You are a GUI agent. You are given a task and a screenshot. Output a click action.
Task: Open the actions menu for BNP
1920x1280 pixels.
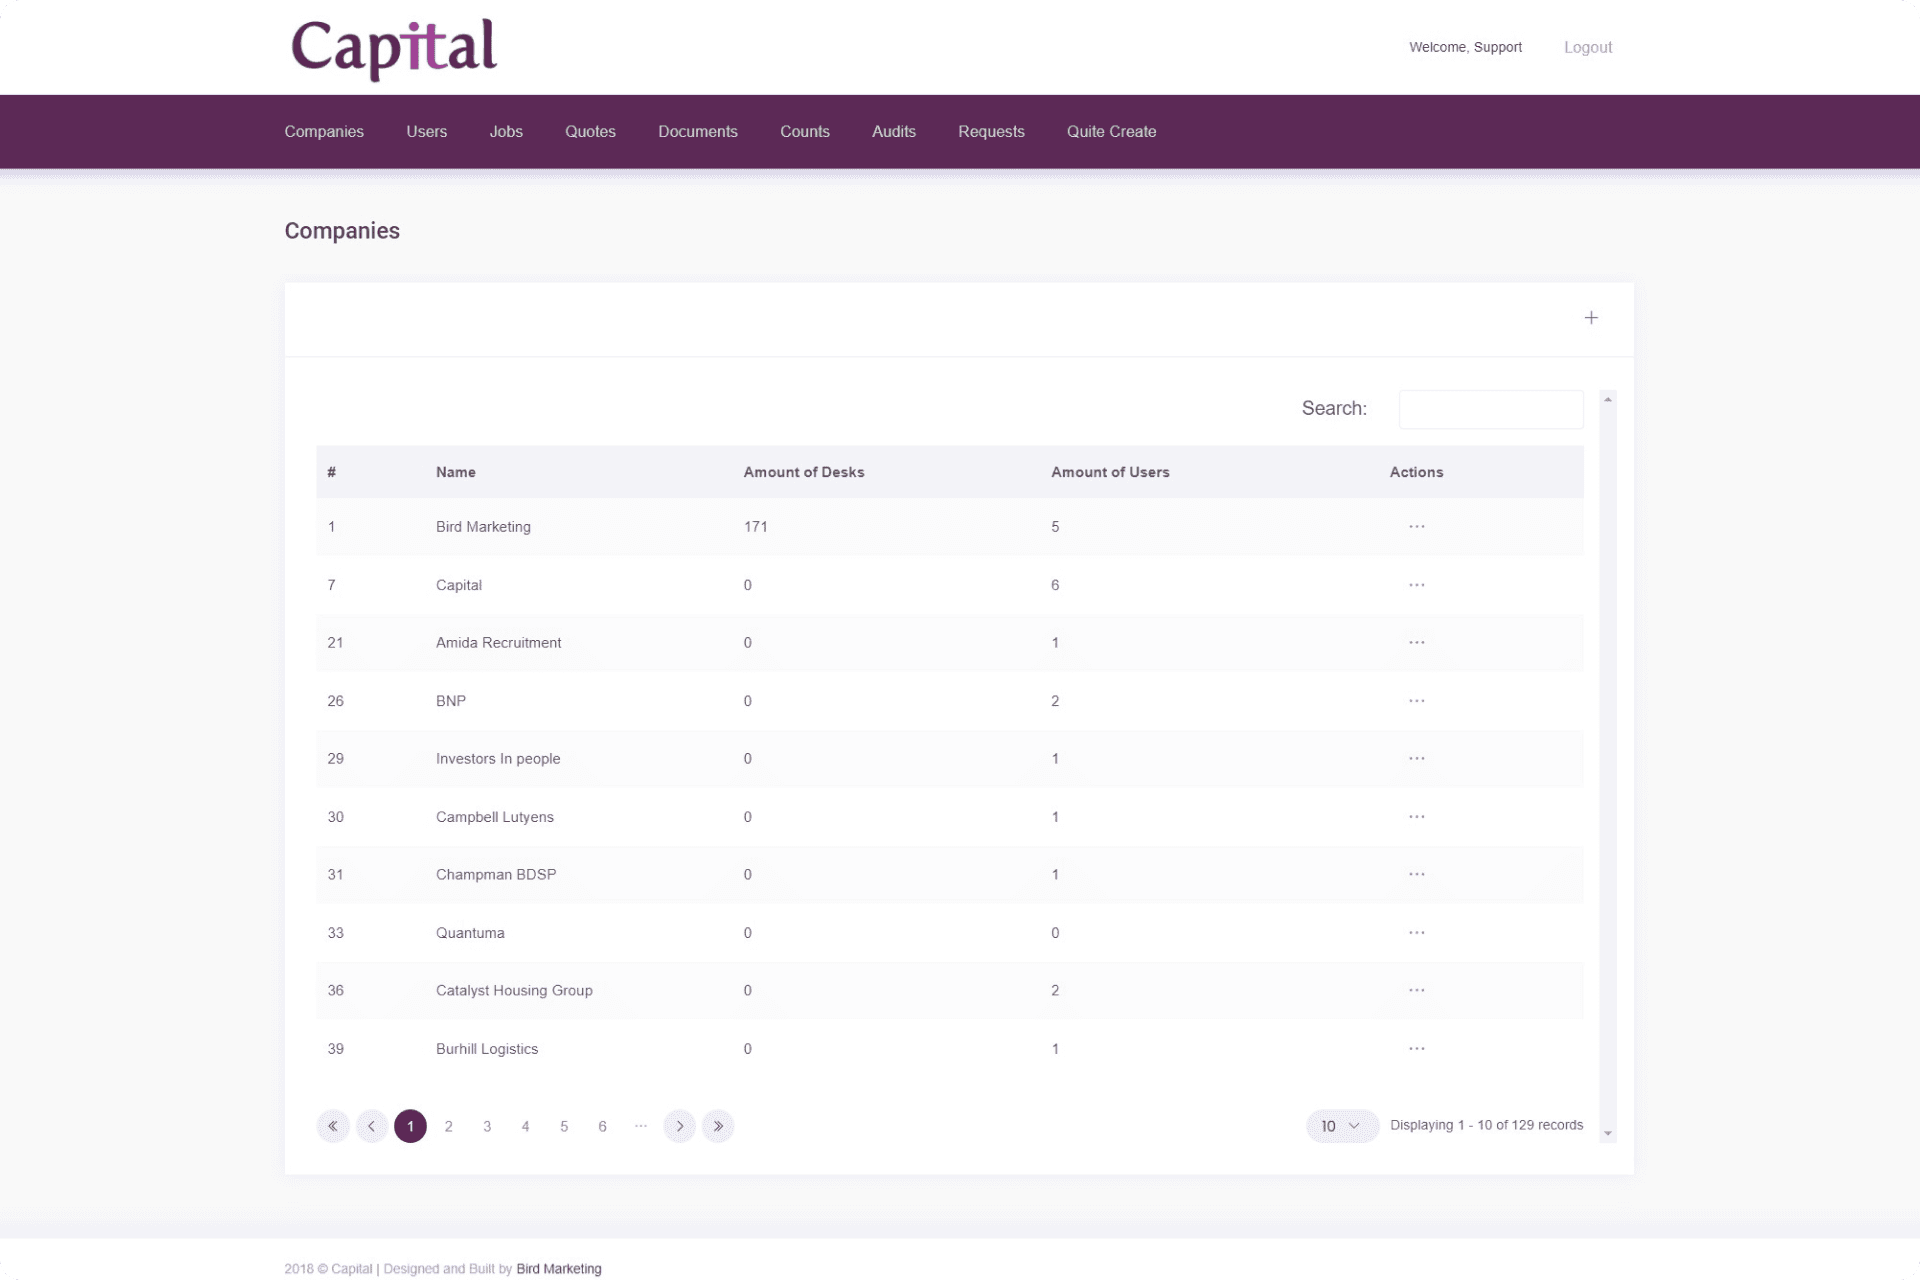click(1416, 700)
